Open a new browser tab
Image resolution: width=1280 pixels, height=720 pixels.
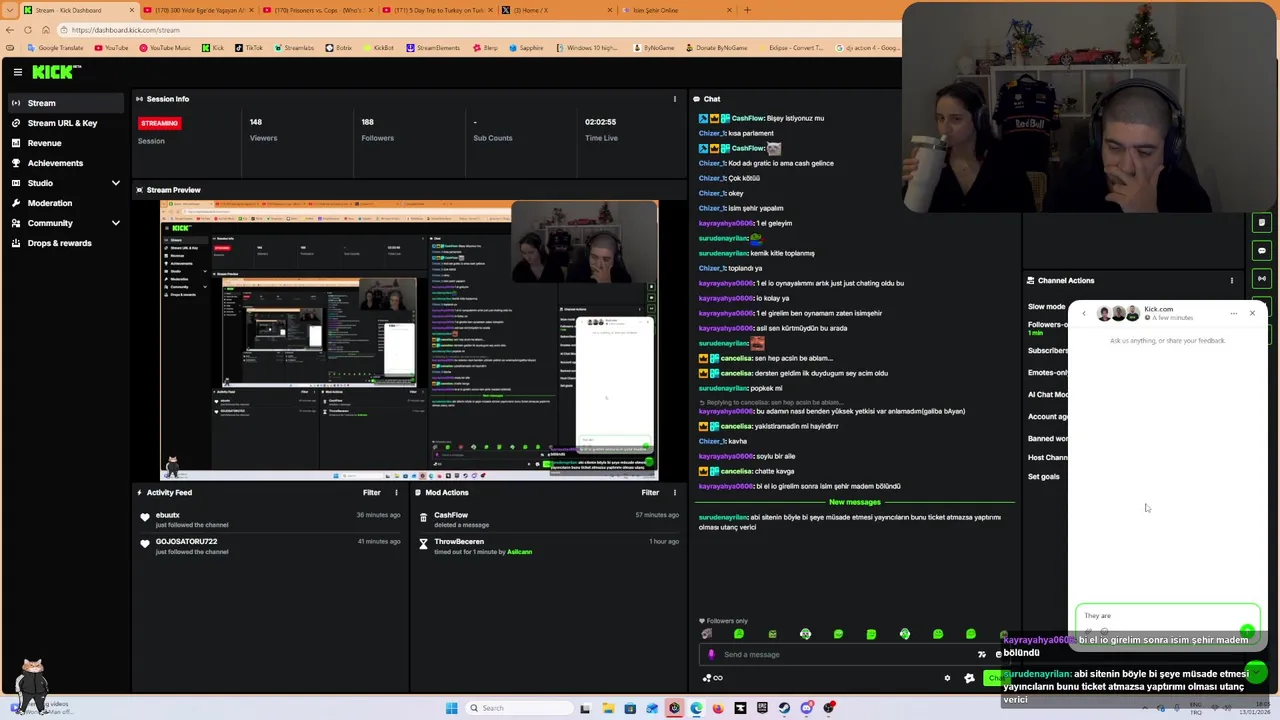click(x=747, y=10)
